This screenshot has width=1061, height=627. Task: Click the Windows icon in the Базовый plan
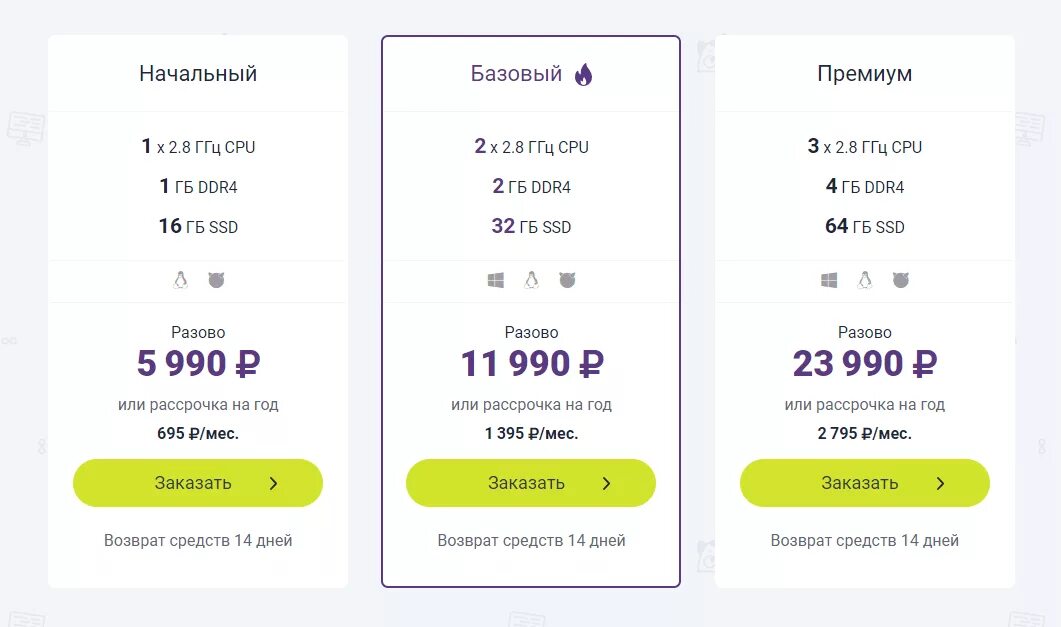coord(496,281)
